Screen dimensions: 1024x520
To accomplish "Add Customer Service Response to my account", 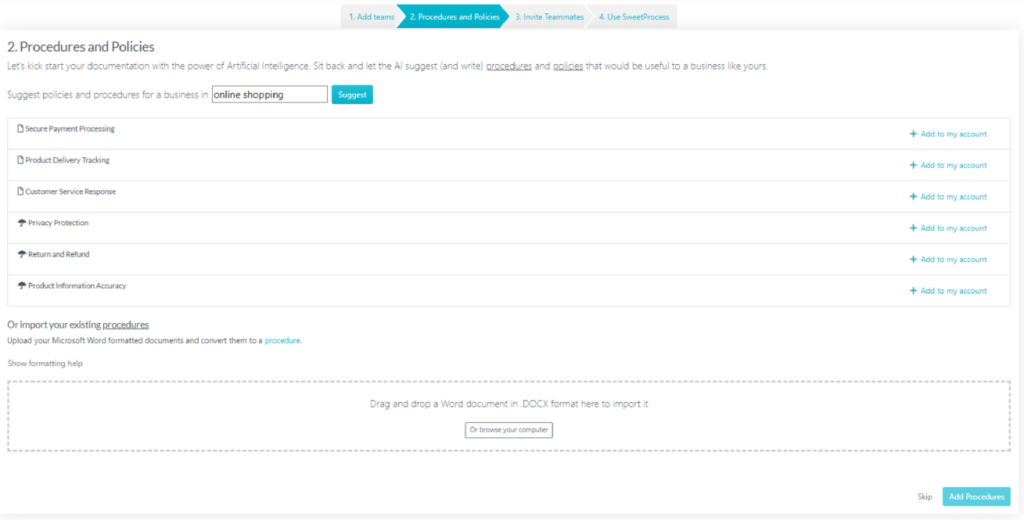I will click(948, 197).
